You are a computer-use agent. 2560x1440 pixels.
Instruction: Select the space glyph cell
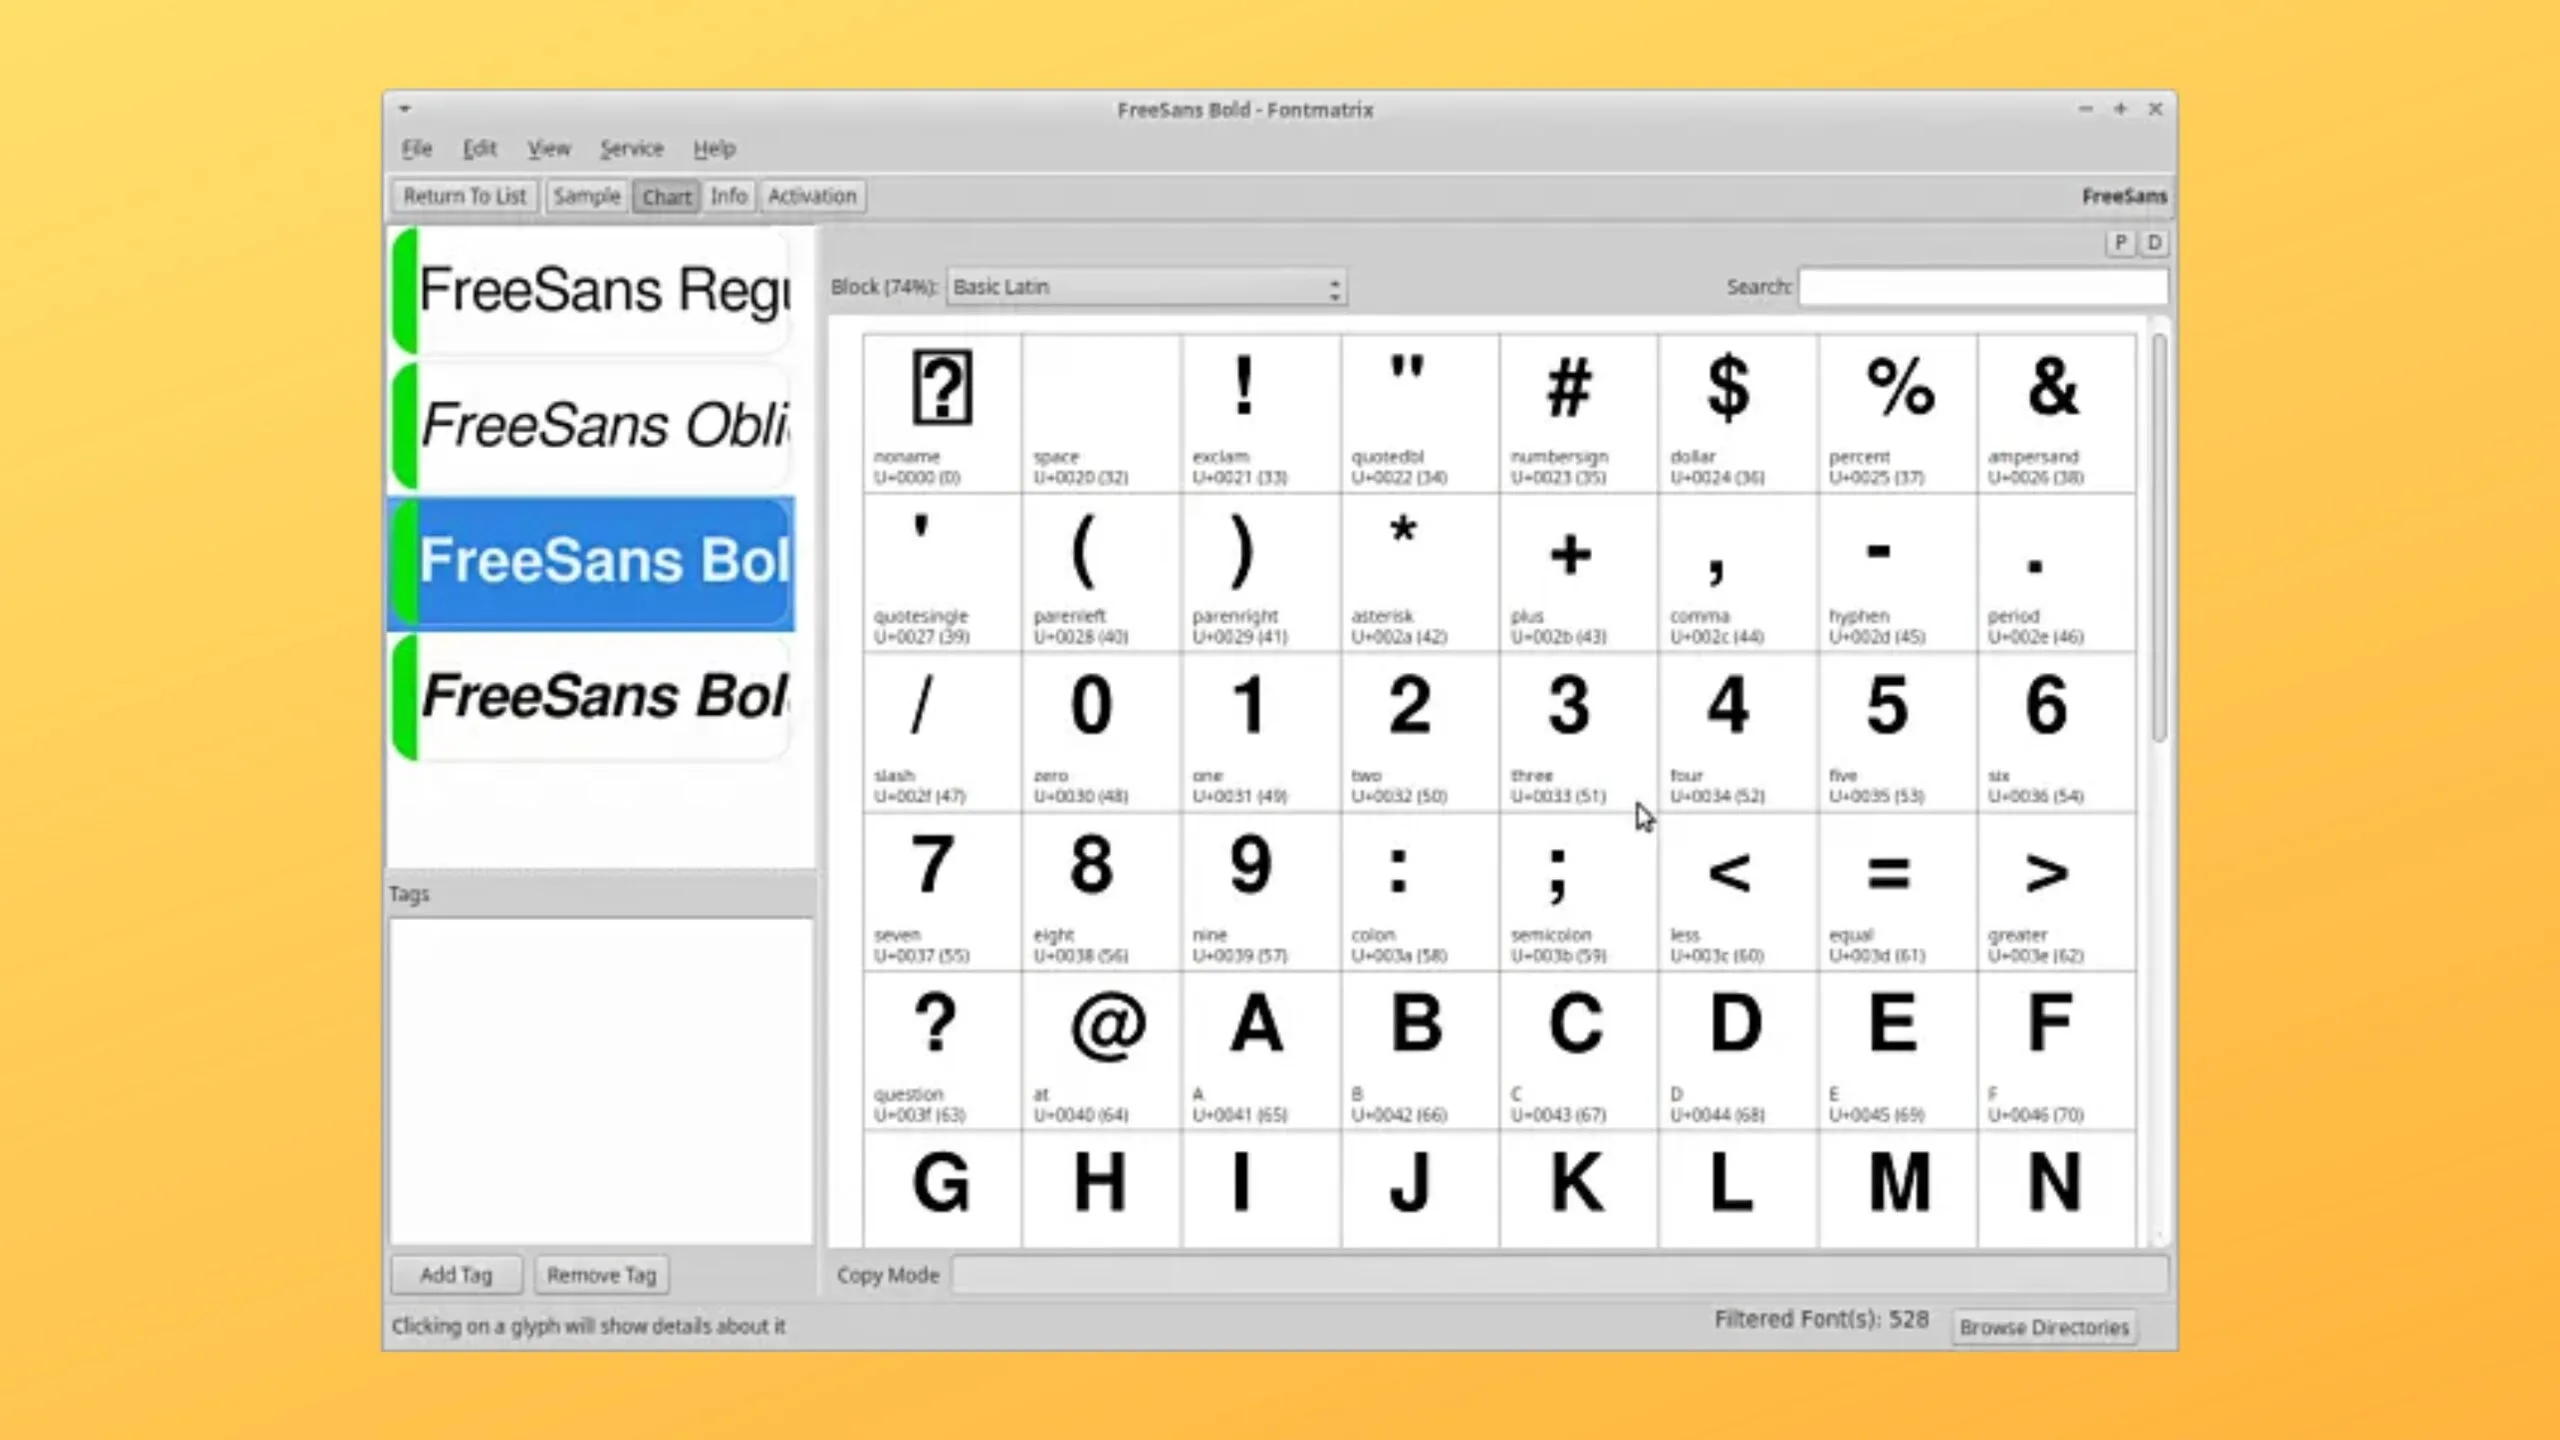point(1101,413)
